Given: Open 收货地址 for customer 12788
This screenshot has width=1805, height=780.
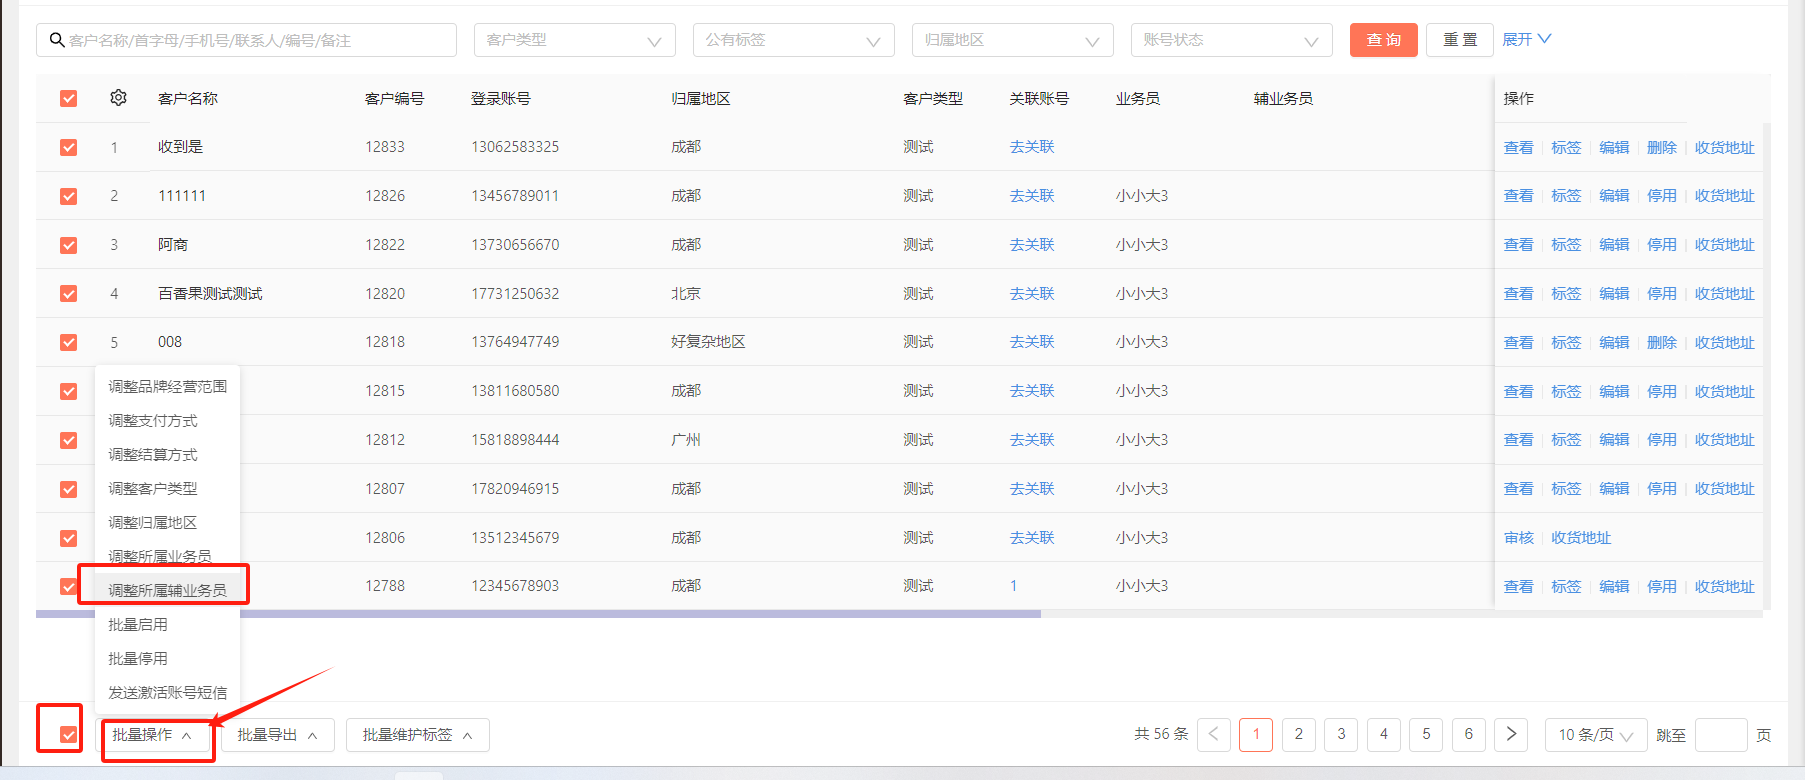Looking at the screenshot, I should point(1724,587).
